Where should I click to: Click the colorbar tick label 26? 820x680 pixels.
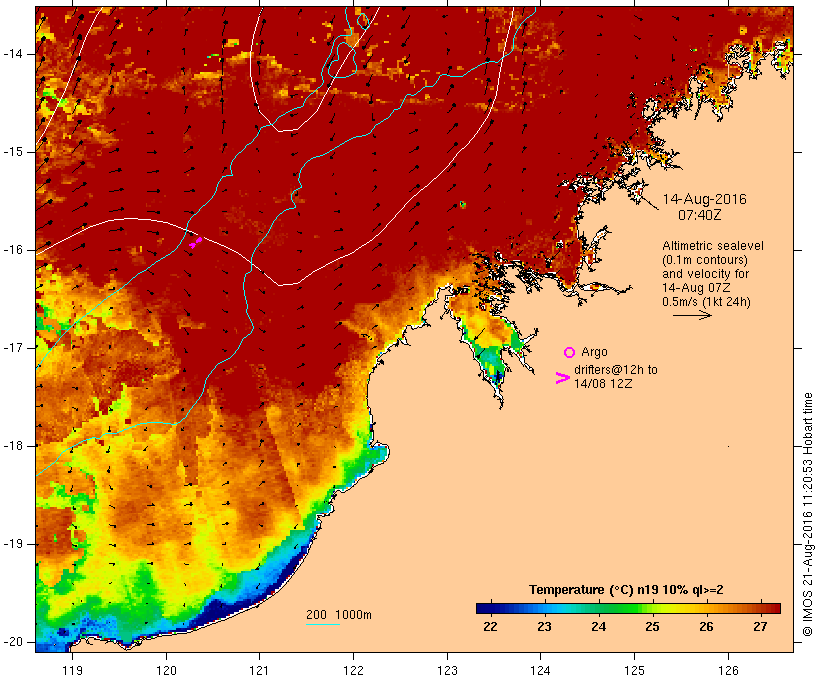click(x=707, y=627)
